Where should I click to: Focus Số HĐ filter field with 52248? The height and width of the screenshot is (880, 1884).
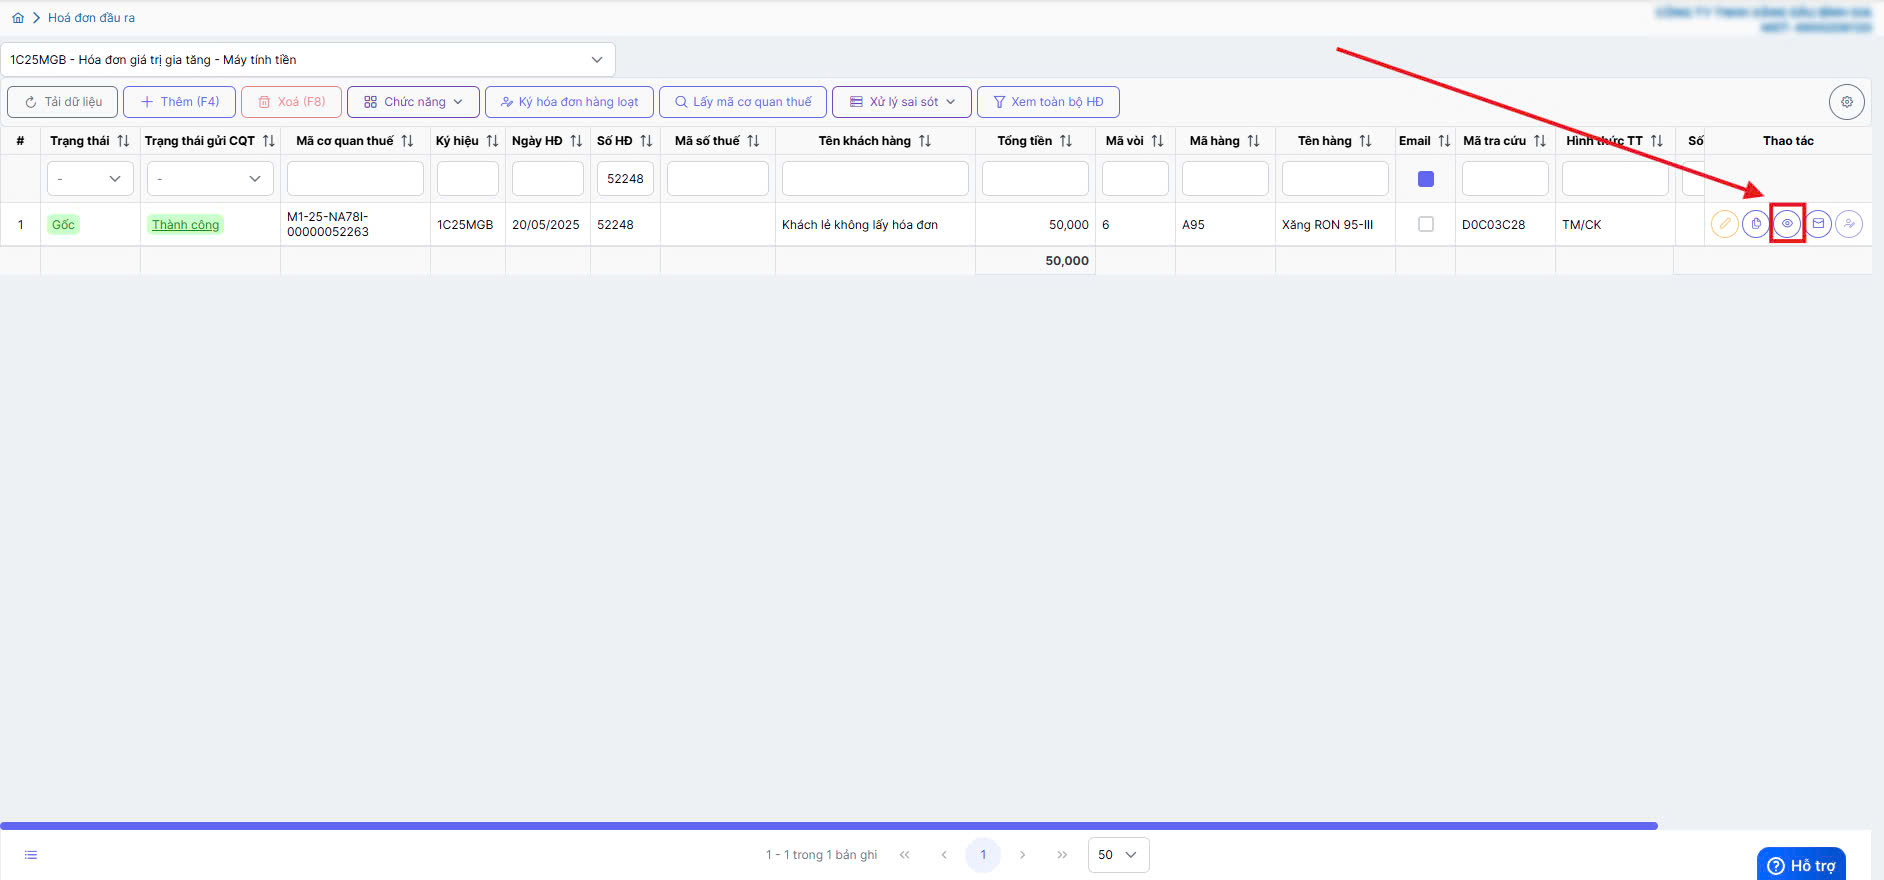(625, 179)
